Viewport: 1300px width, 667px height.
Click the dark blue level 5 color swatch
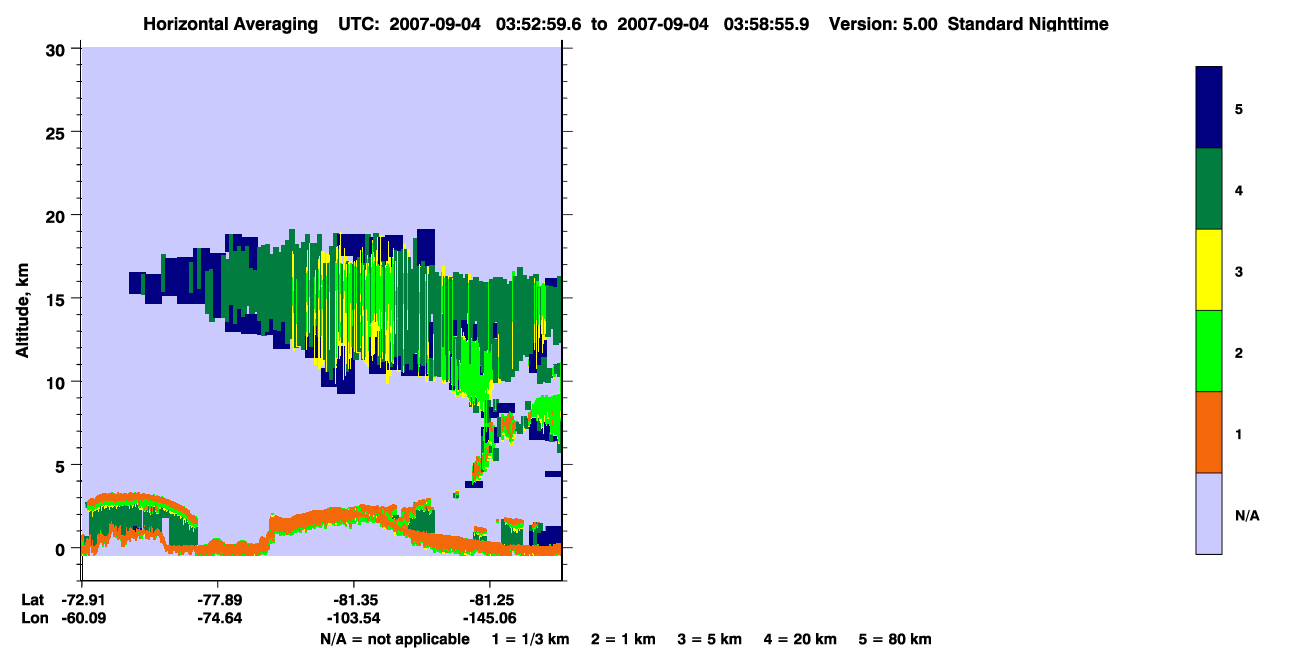1209,108
